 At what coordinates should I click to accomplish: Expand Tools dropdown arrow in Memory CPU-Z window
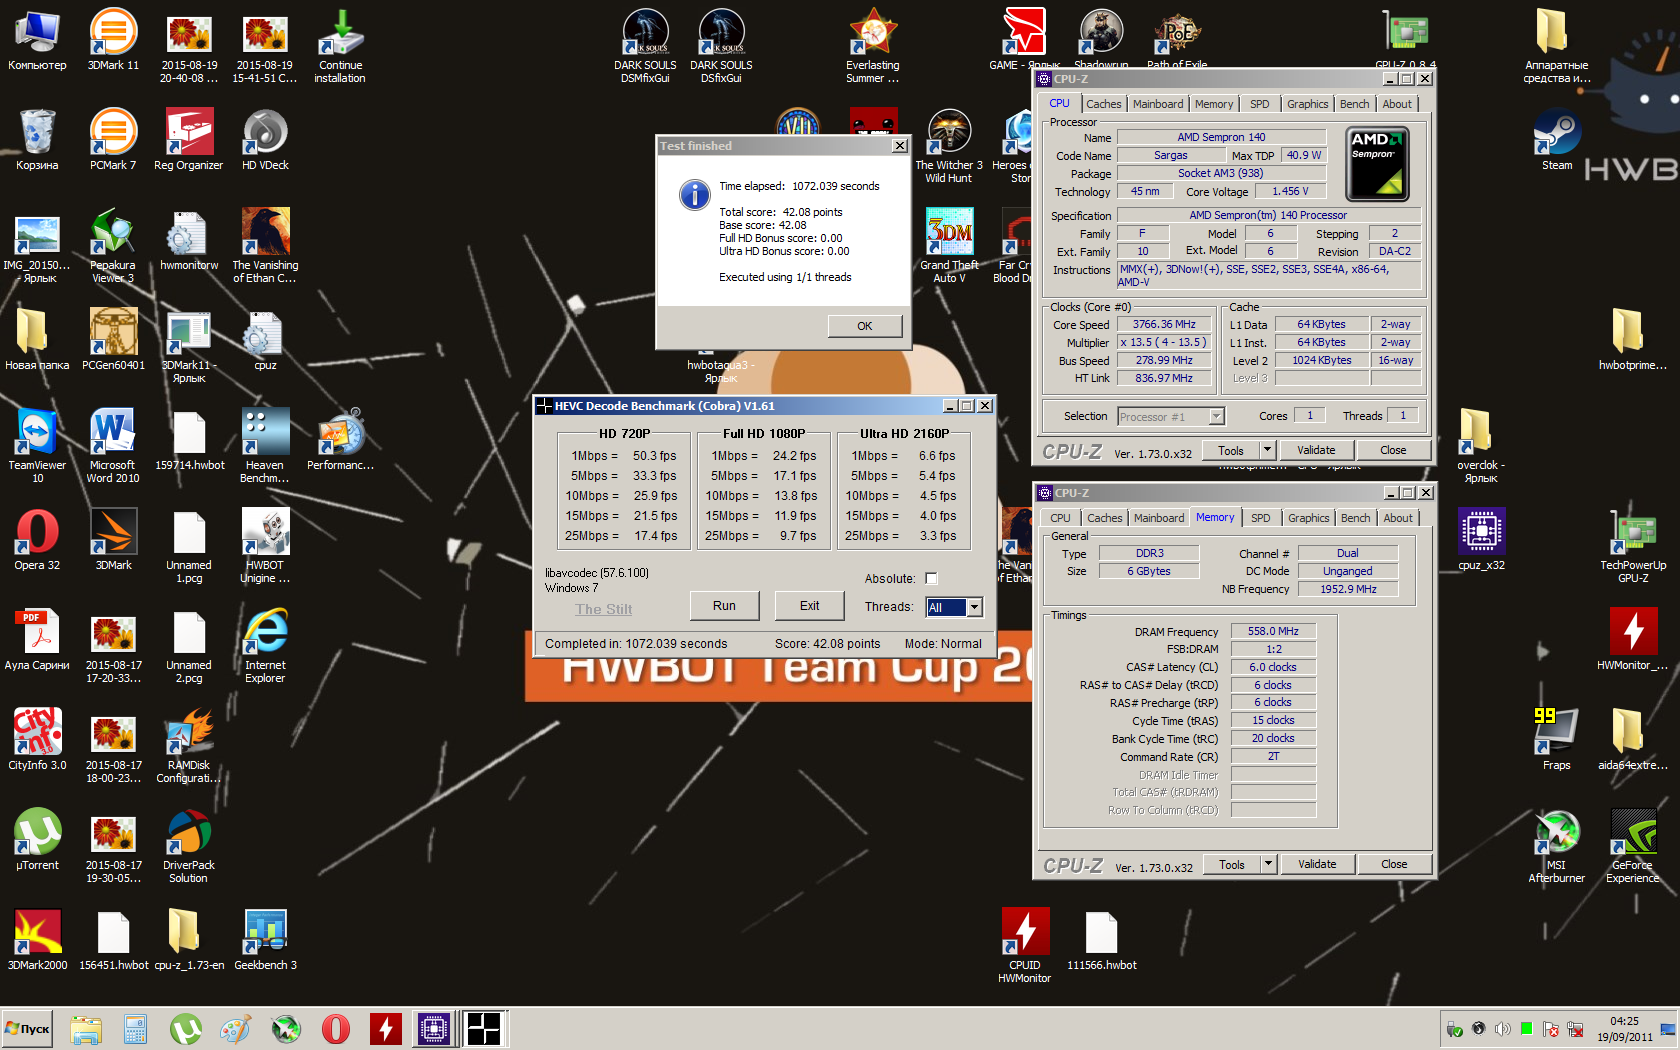pyautogui.click(x=1268, y=864)
